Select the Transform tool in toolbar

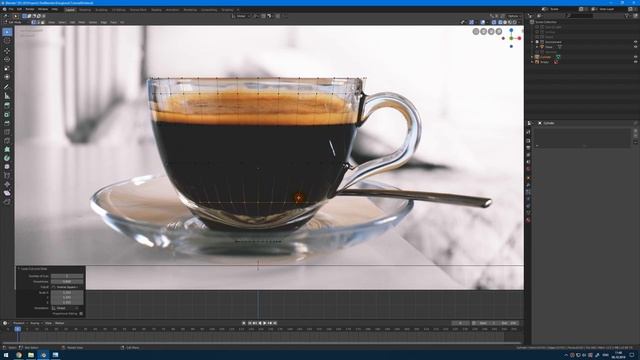coord(7,77)
